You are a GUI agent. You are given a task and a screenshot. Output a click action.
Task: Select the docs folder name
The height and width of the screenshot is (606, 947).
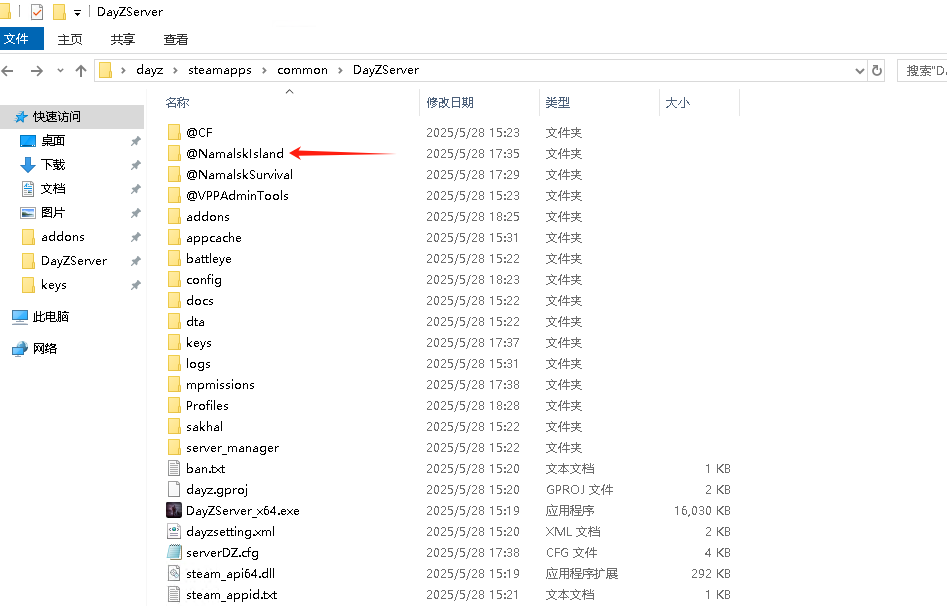pos(200,301)
